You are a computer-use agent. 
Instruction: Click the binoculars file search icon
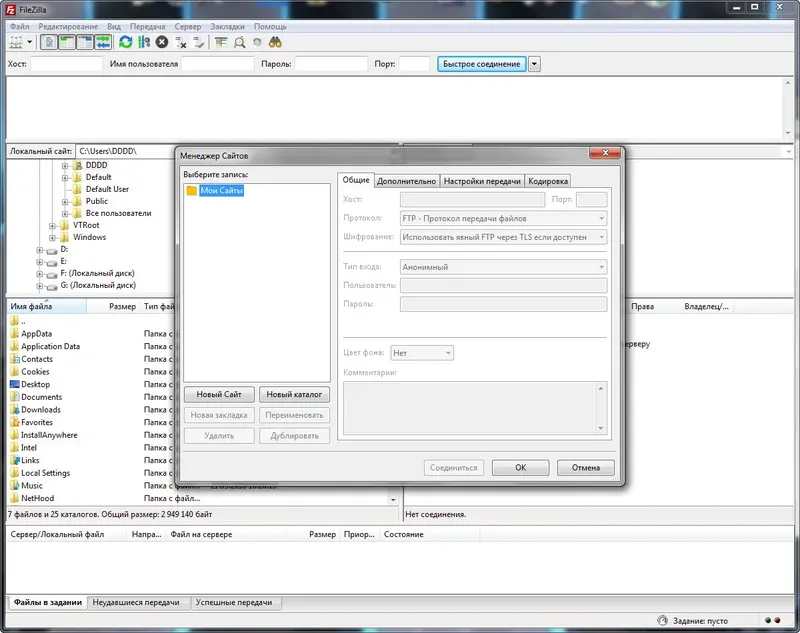pos(275,42)
